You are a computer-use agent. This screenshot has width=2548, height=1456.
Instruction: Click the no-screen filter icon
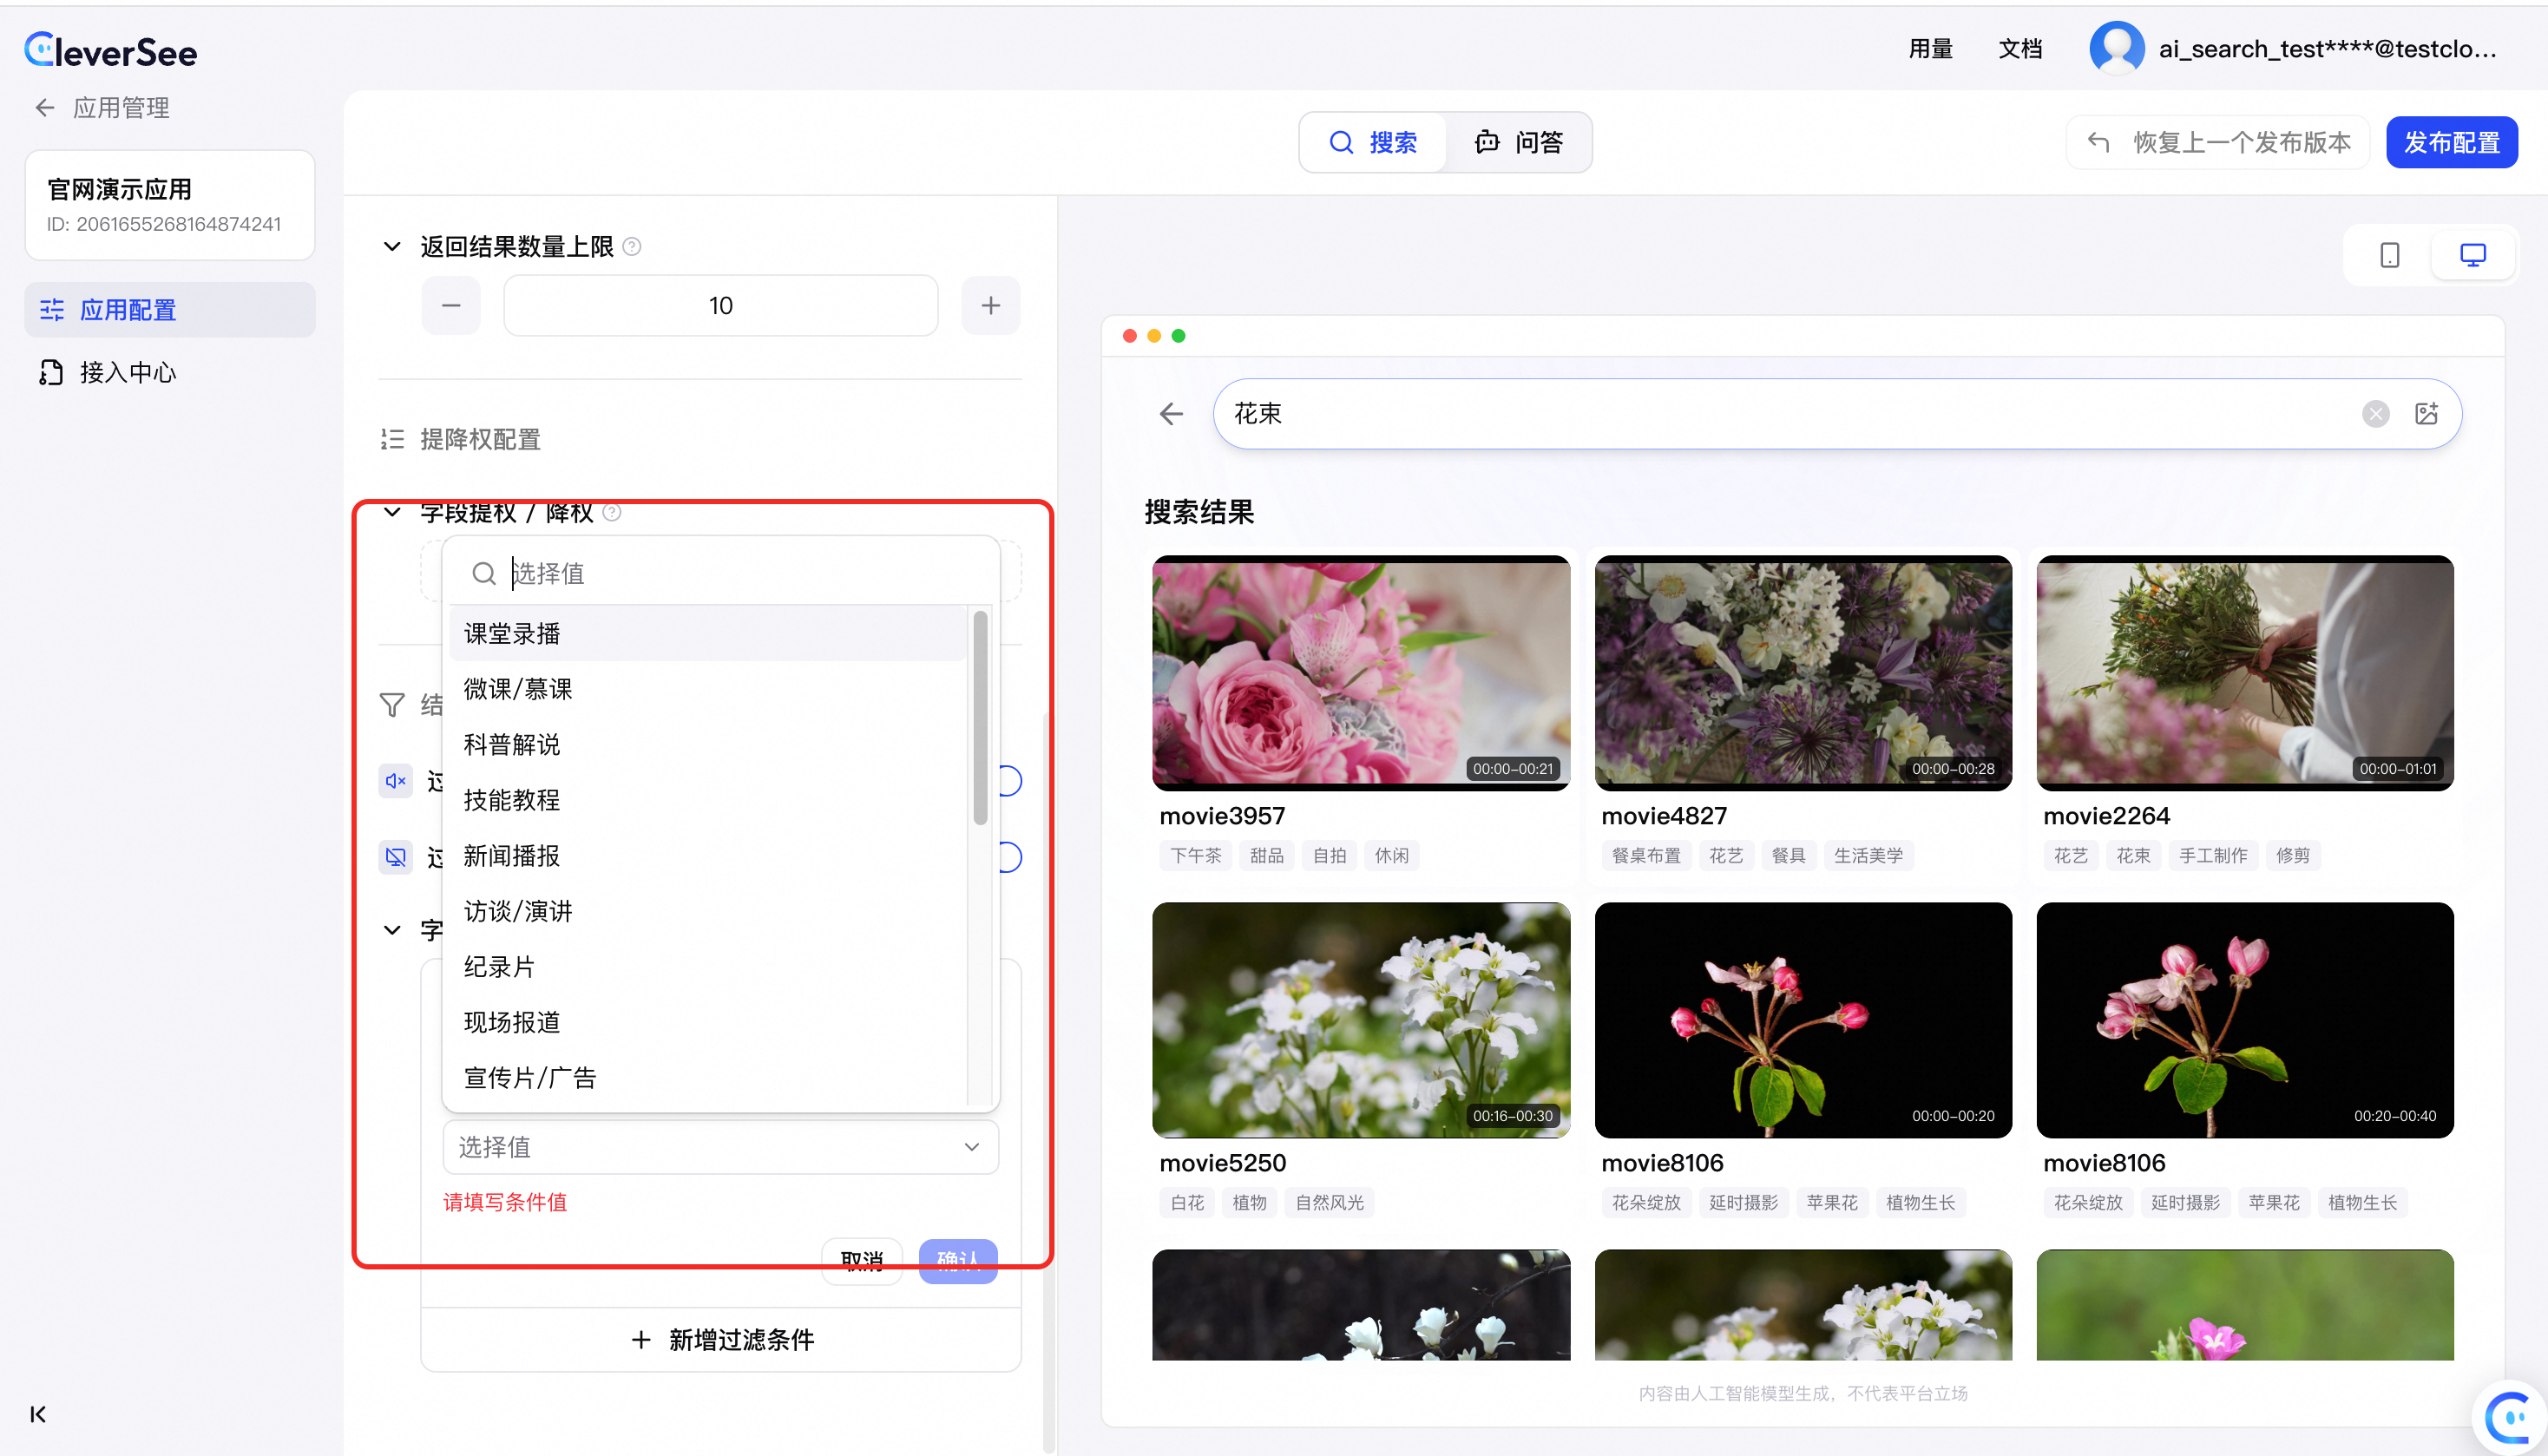point(395,857)
